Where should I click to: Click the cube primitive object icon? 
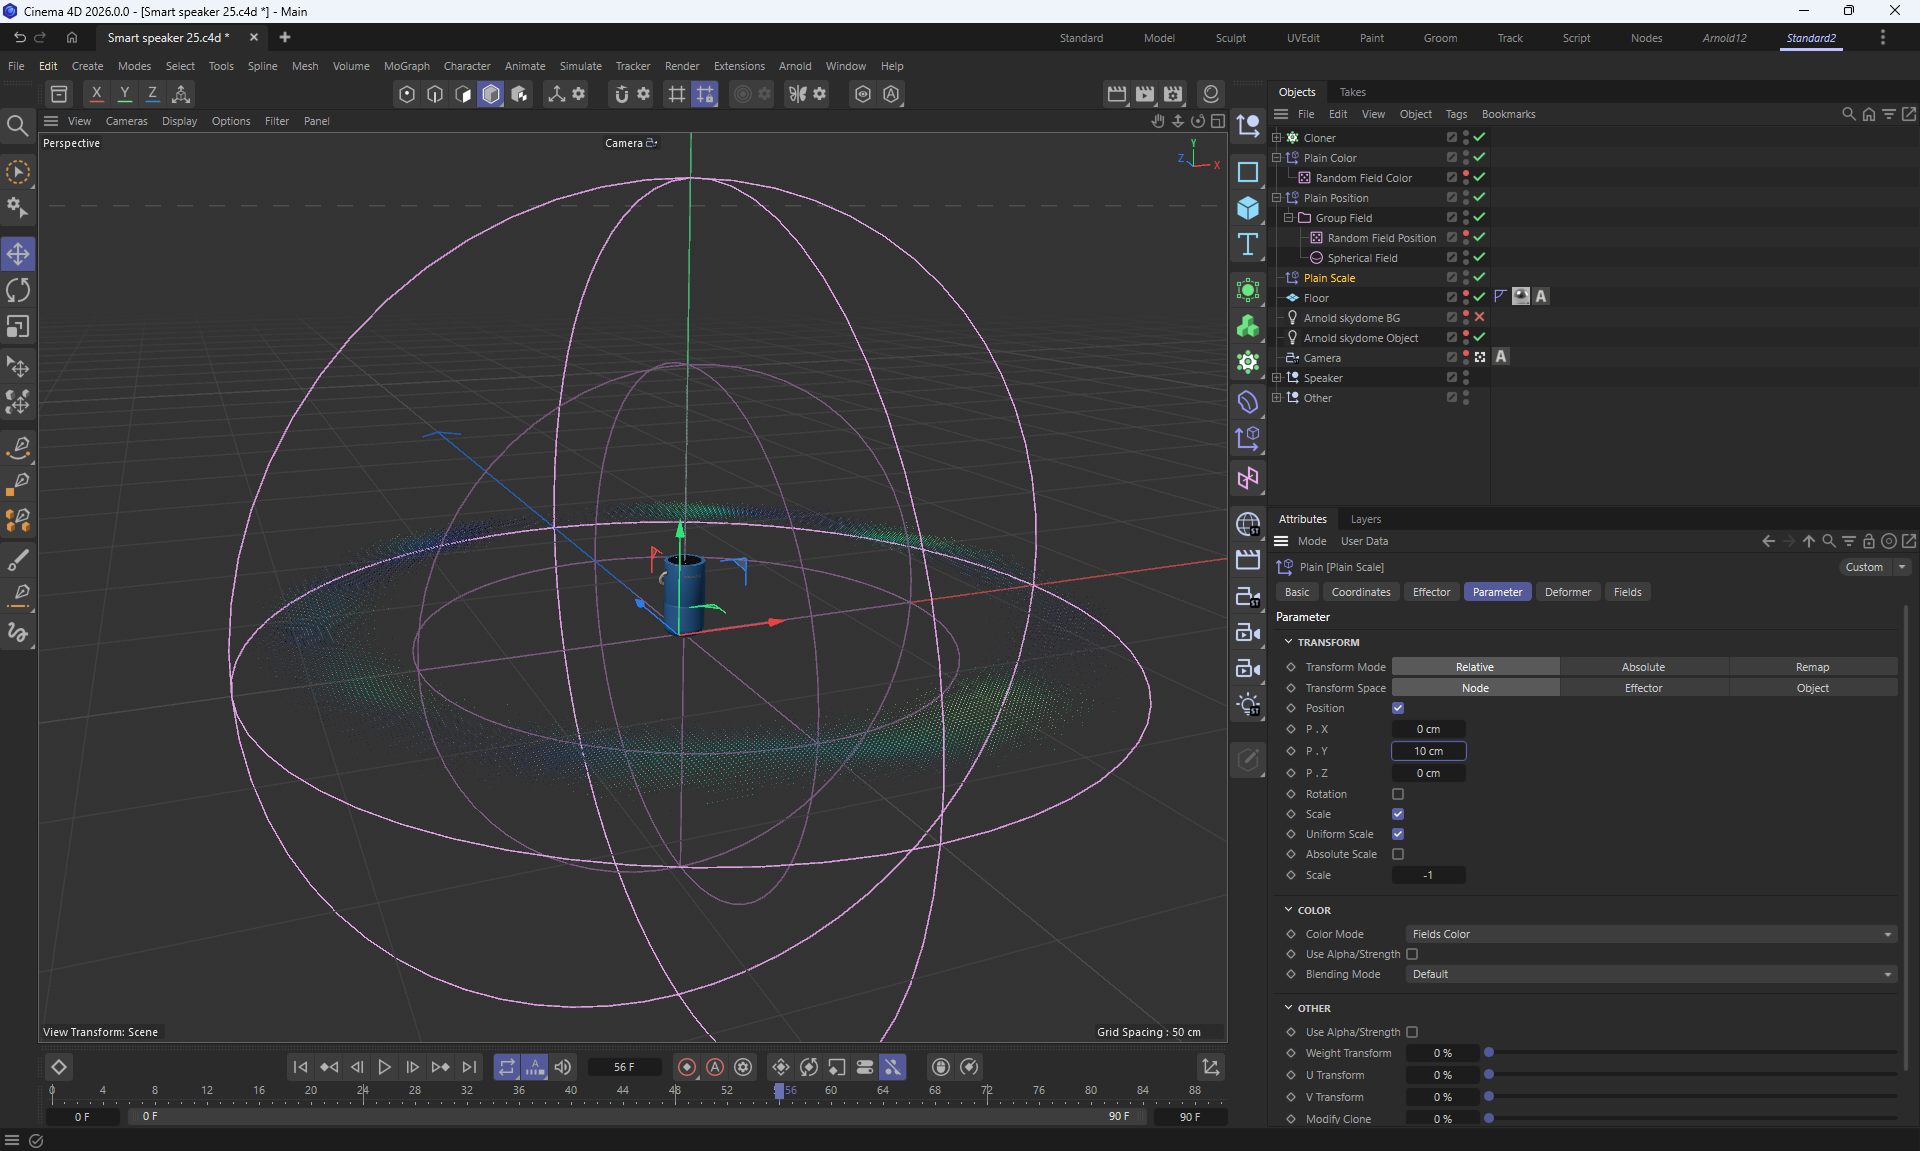click(x=1247, y=208)
